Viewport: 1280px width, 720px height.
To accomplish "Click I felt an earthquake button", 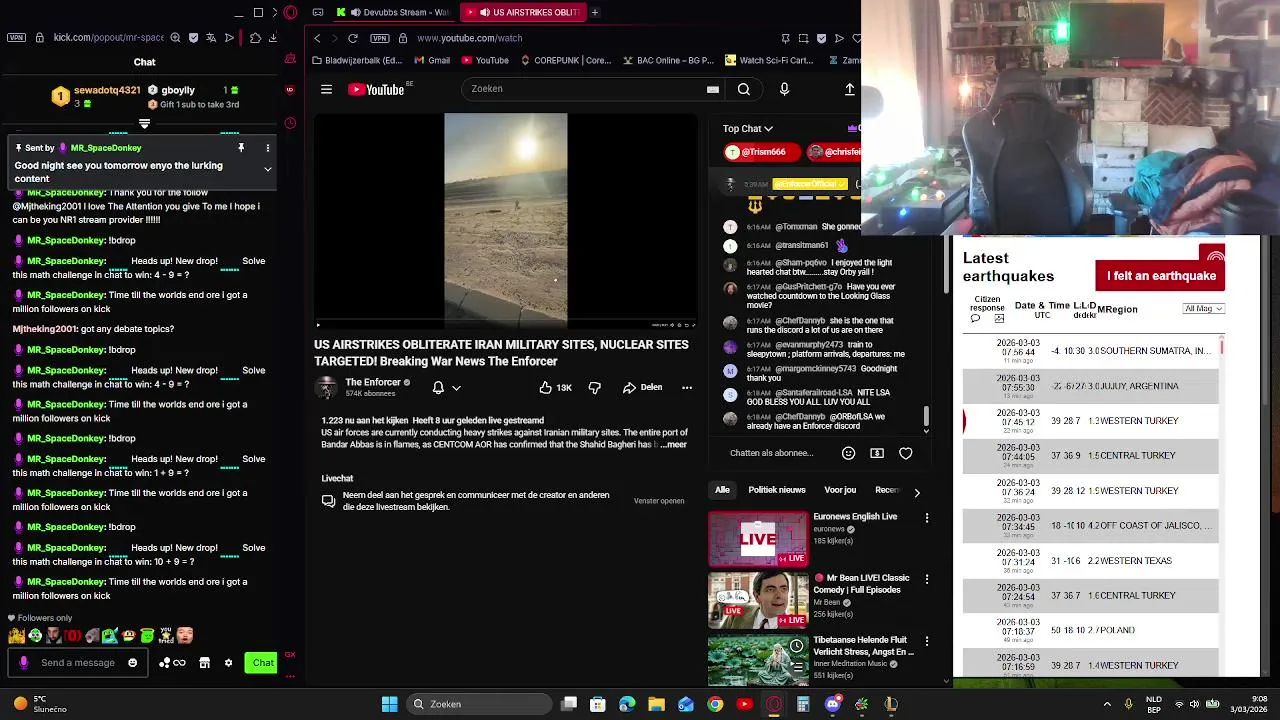I will 1160,276.
